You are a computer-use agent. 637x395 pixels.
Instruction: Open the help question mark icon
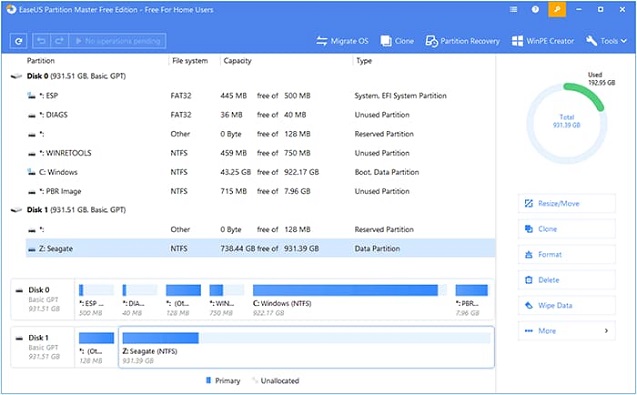535,9
